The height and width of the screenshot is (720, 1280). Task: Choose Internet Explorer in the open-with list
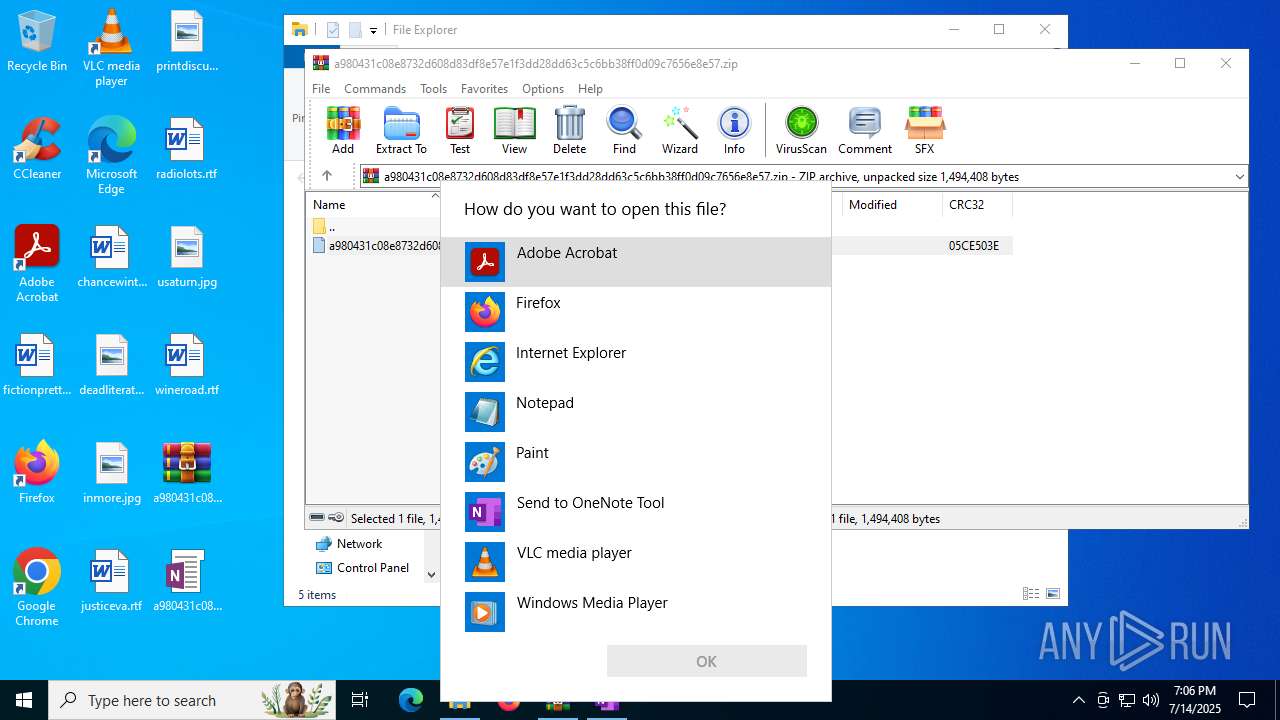click(636, 362)
